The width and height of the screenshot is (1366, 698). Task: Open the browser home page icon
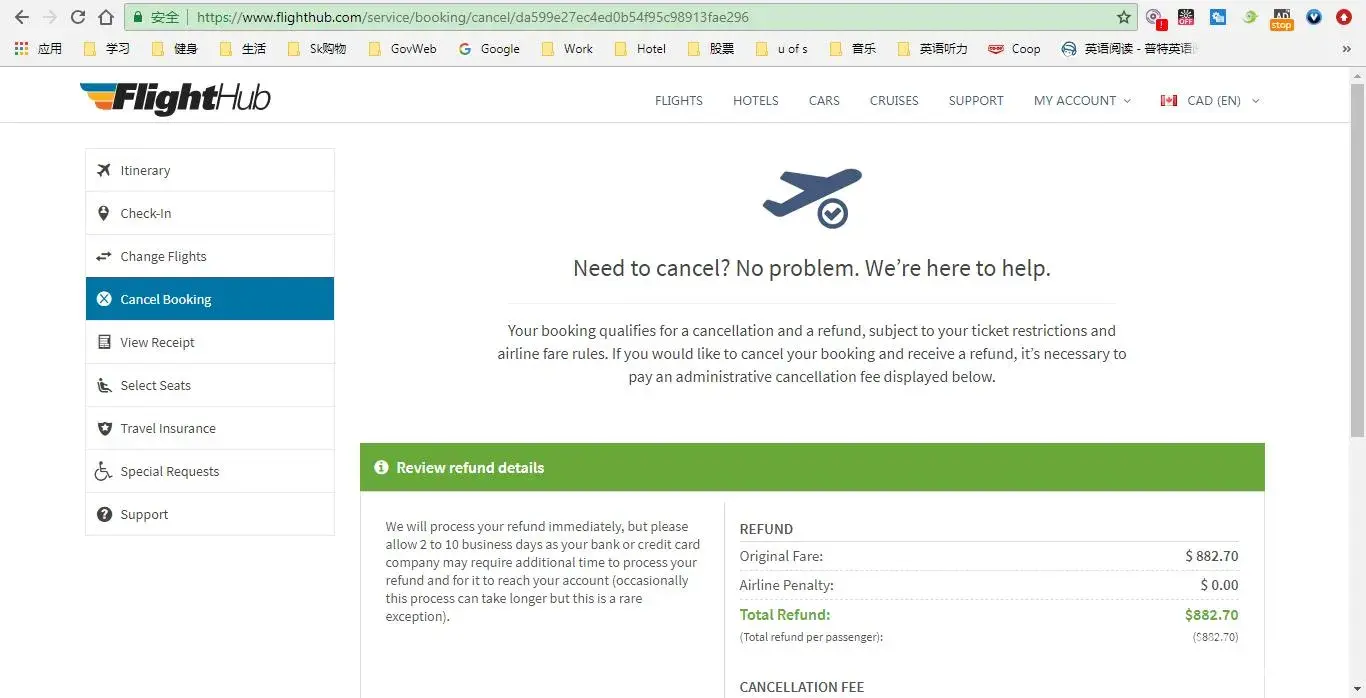(x=106, y=17)
